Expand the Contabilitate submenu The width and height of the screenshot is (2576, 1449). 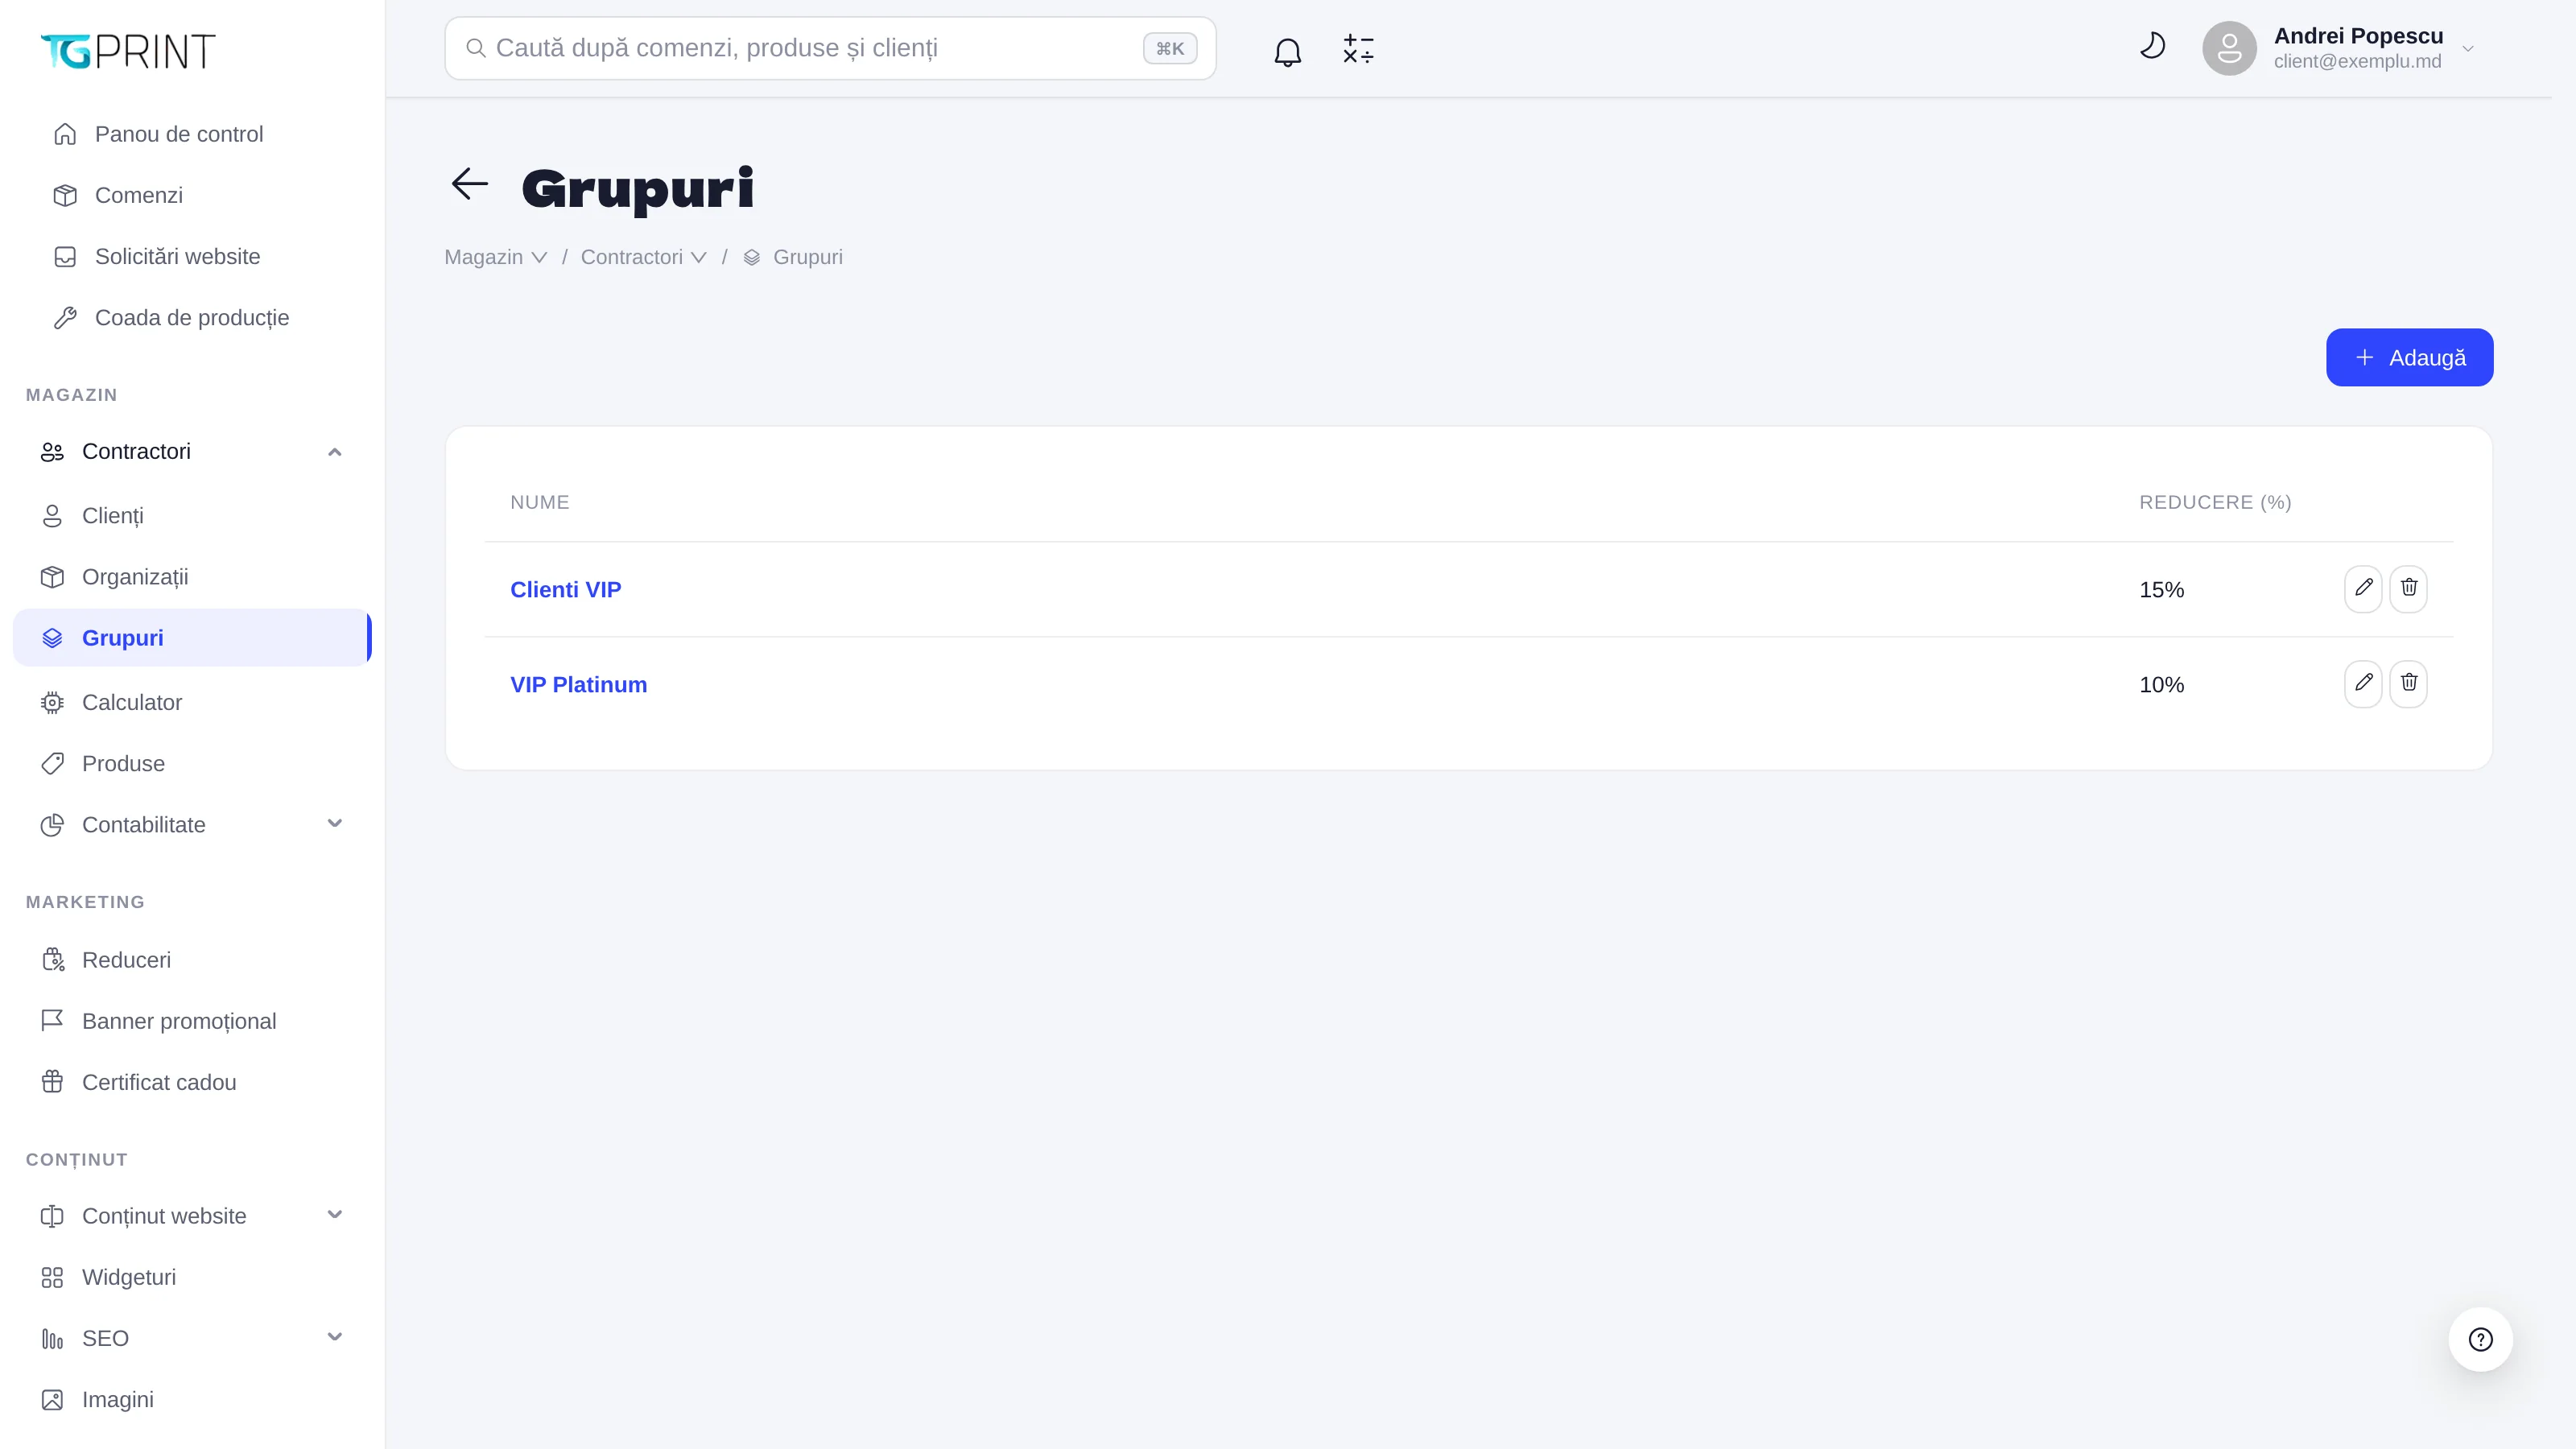tap(192, 825)
